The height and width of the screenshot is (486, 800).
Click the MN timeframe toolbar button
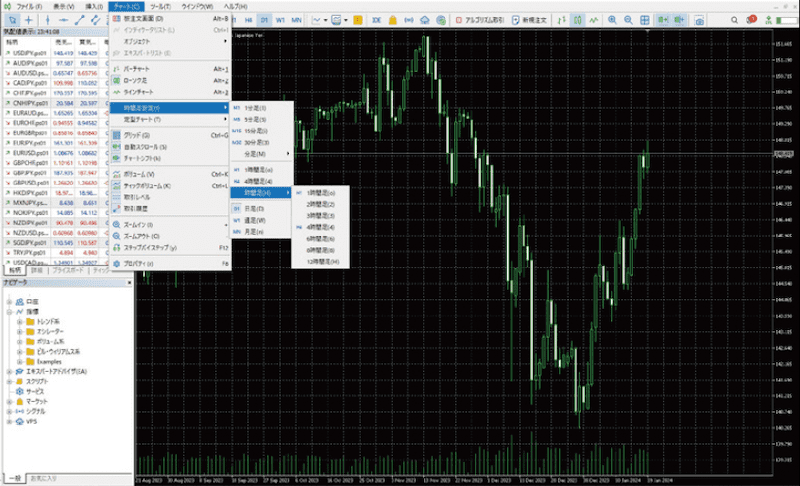[x=296, y=19]
